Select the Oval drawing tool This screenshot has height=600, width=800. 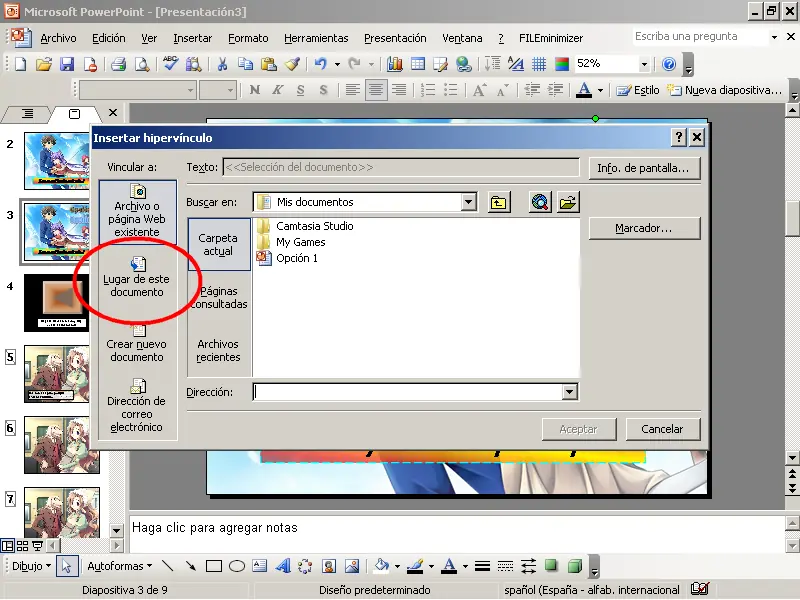pos(237,566)
